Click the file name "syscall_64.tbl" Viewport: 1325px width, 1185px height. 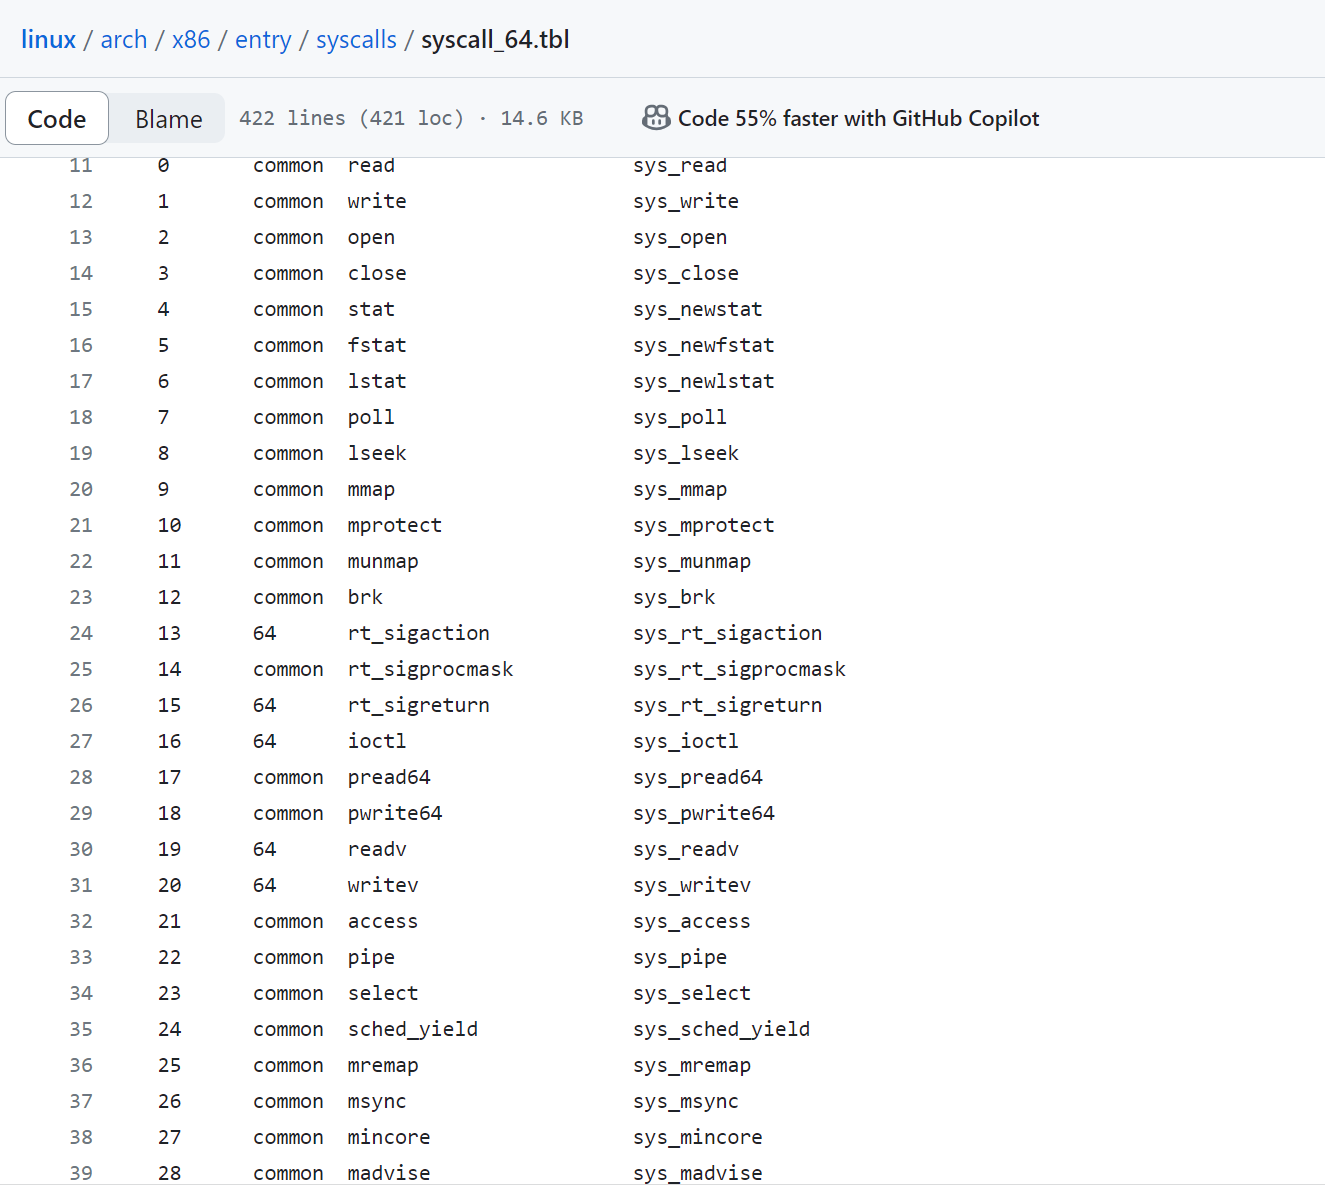[x=494, y=39]
